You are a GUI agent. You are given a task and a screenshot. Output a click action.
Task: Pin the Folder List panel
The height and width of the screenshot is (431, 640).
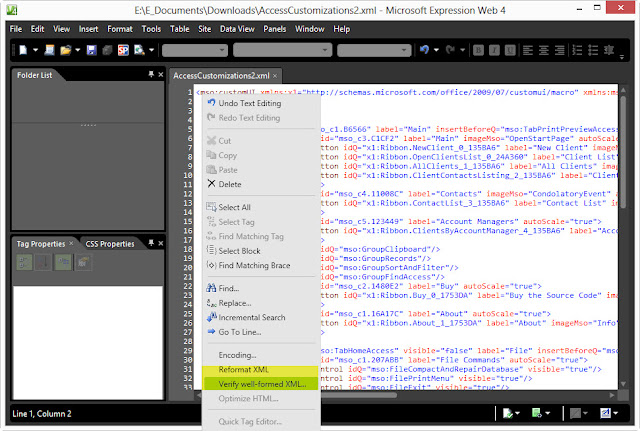point(151,74)
